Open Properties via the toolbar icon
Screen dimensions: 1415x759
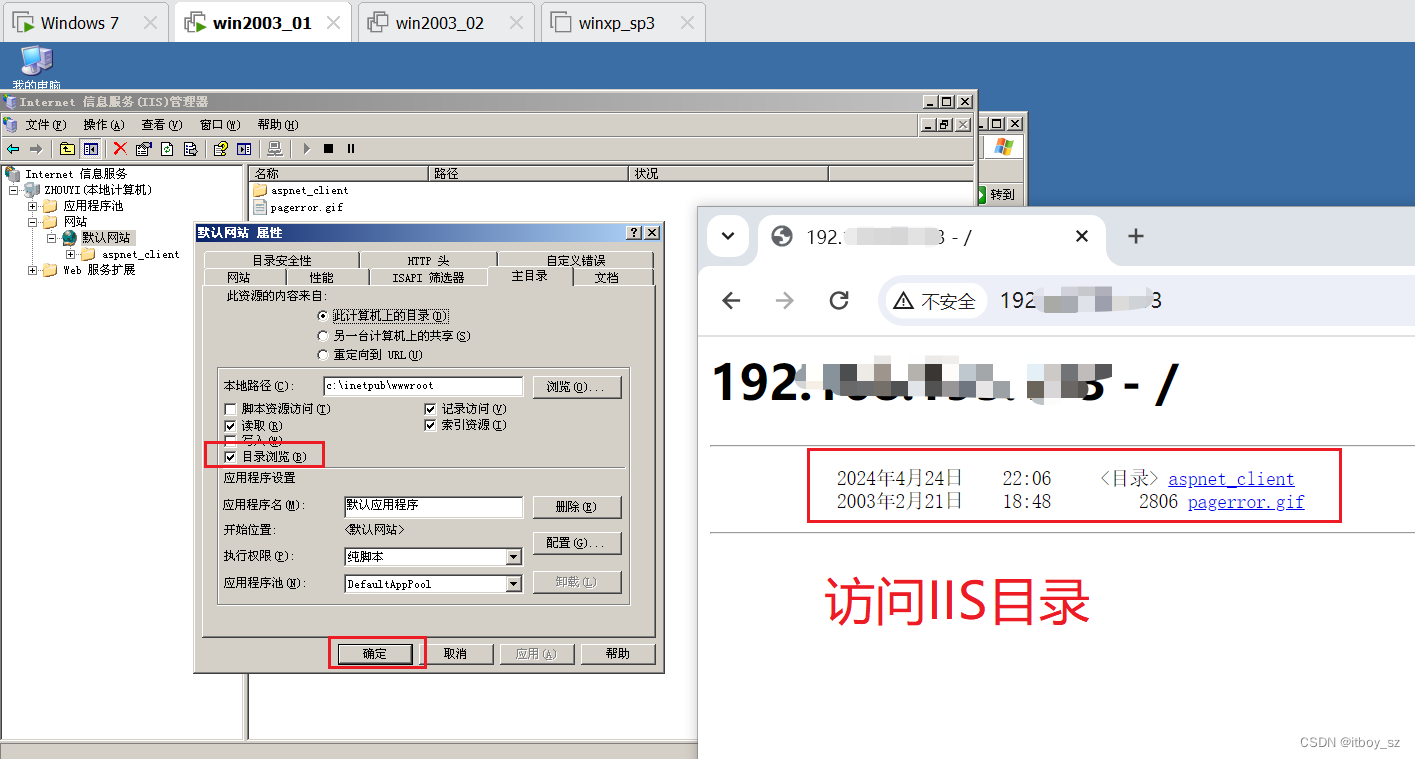point(143,149)
